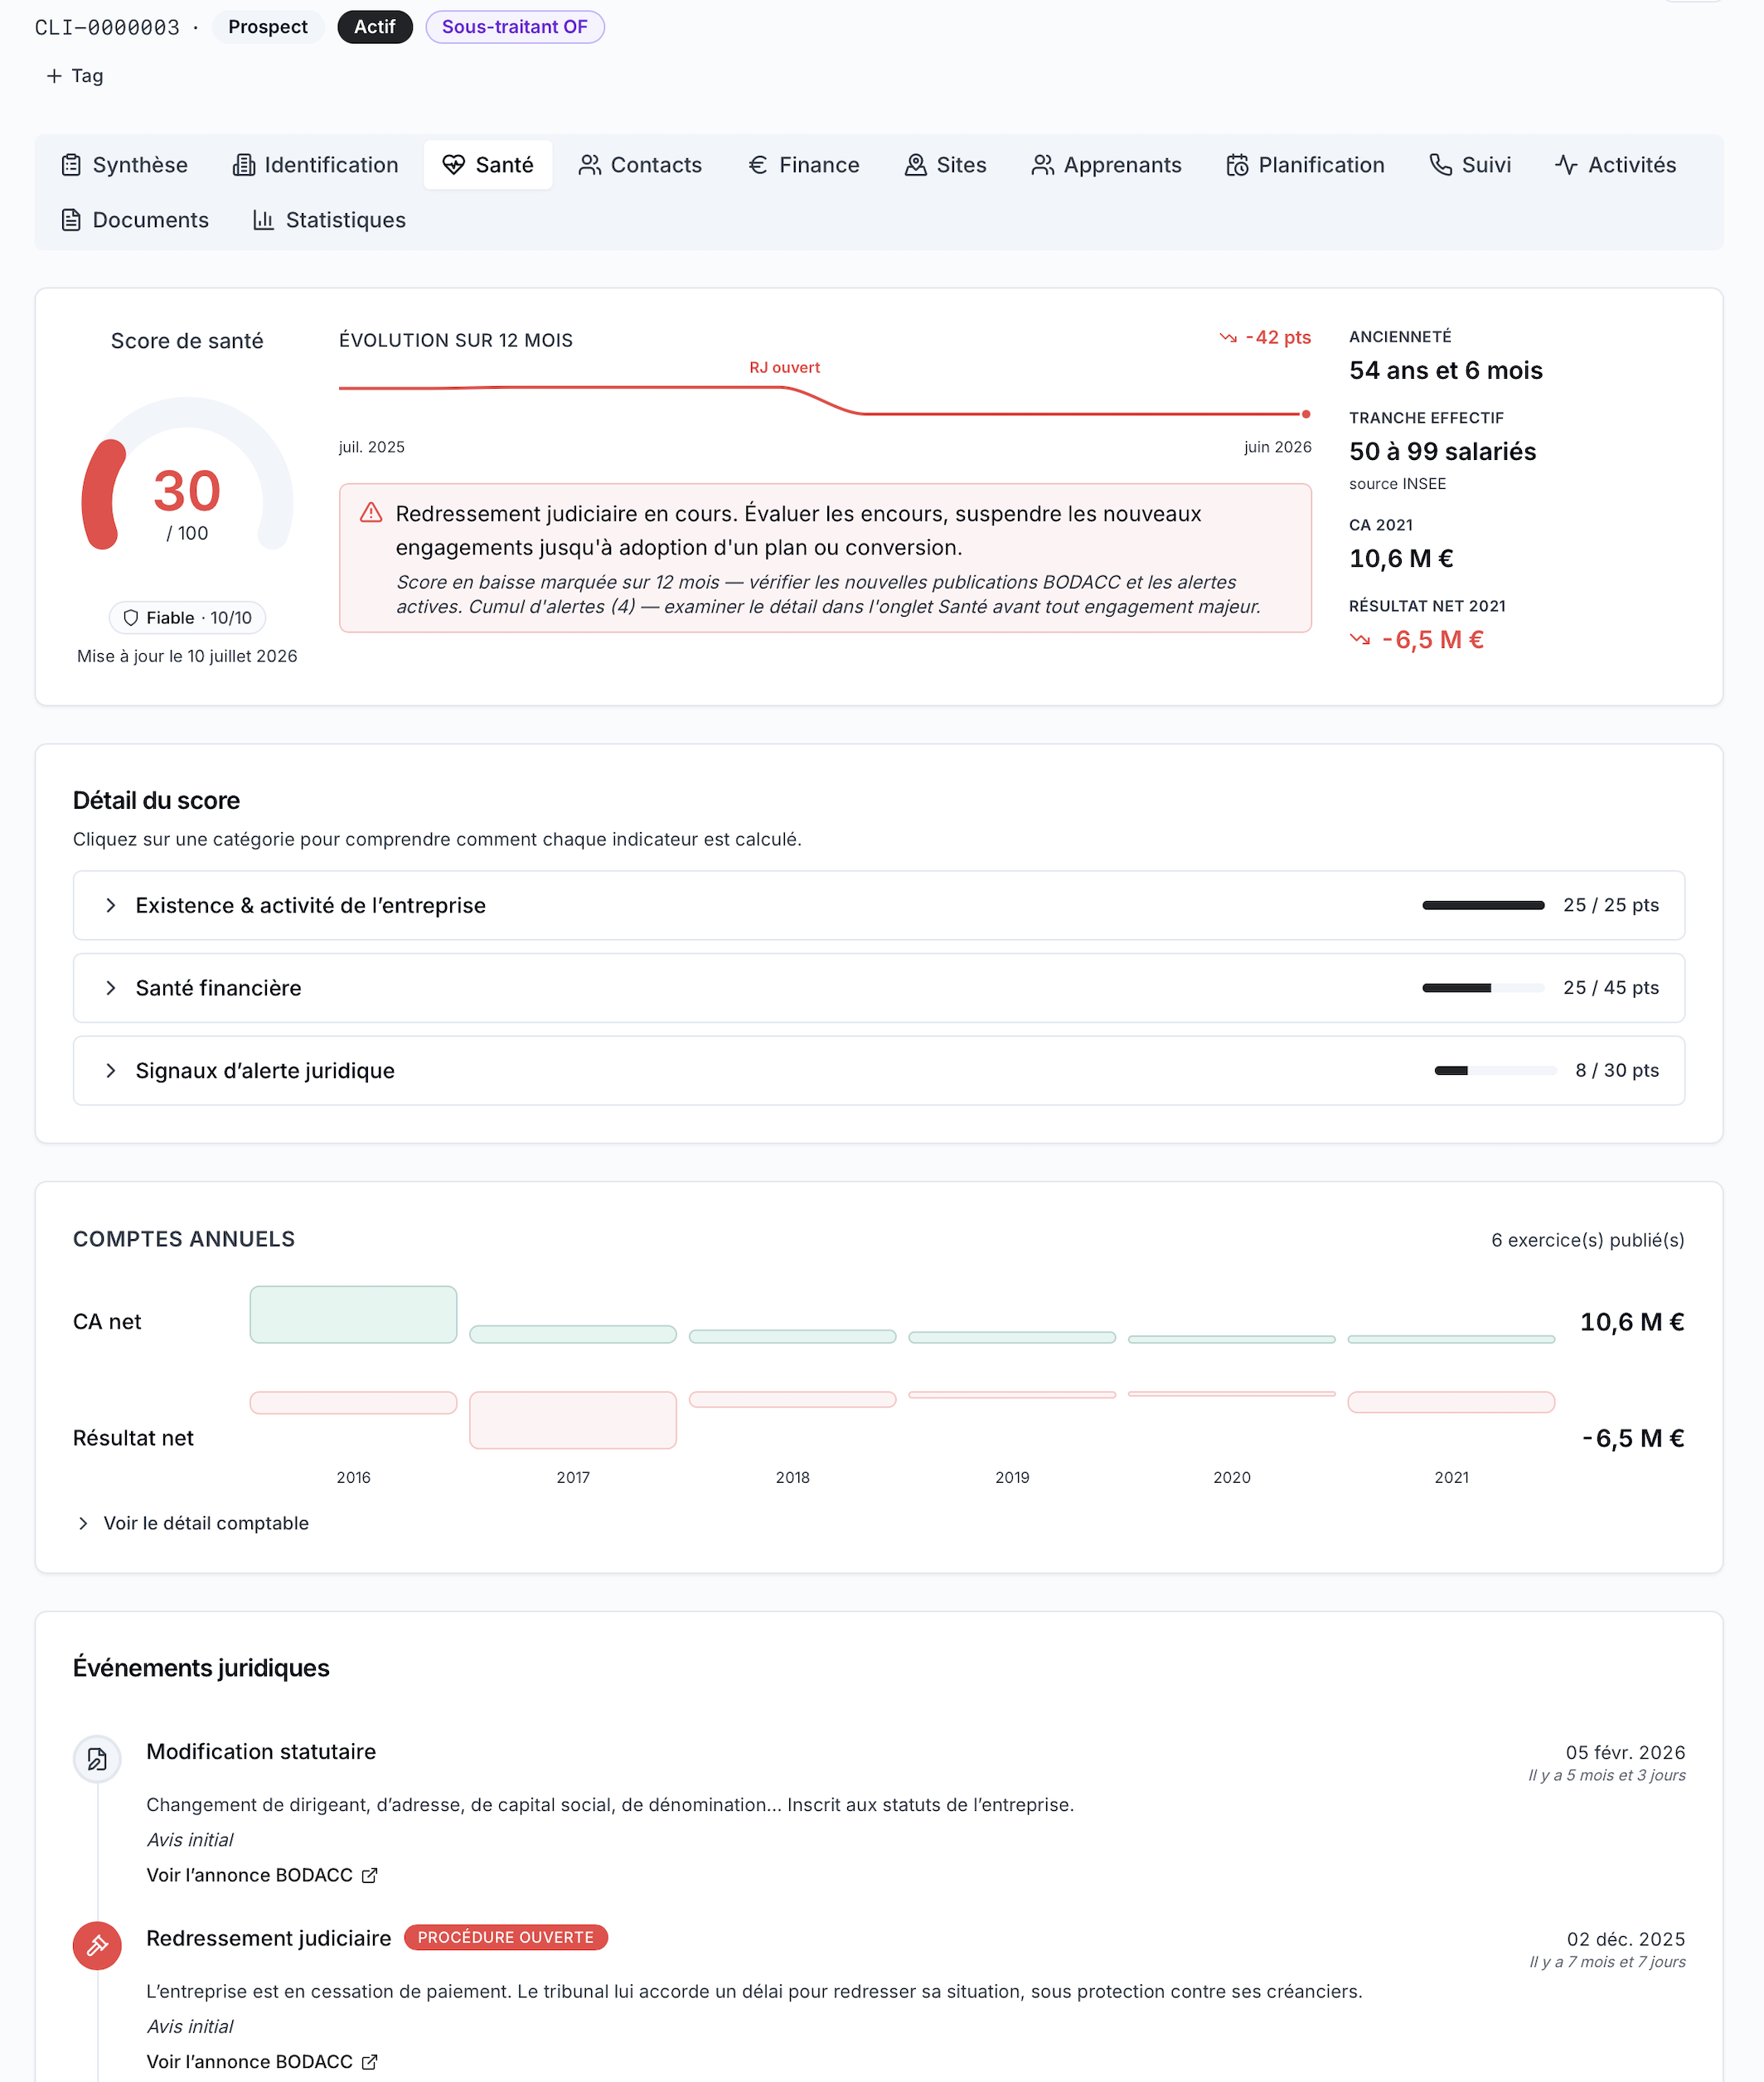The width and height of the screenshot is (1764, 2082).
Task: Expand Signaux d'alerte juridique category
Action: pos(878,1070)
